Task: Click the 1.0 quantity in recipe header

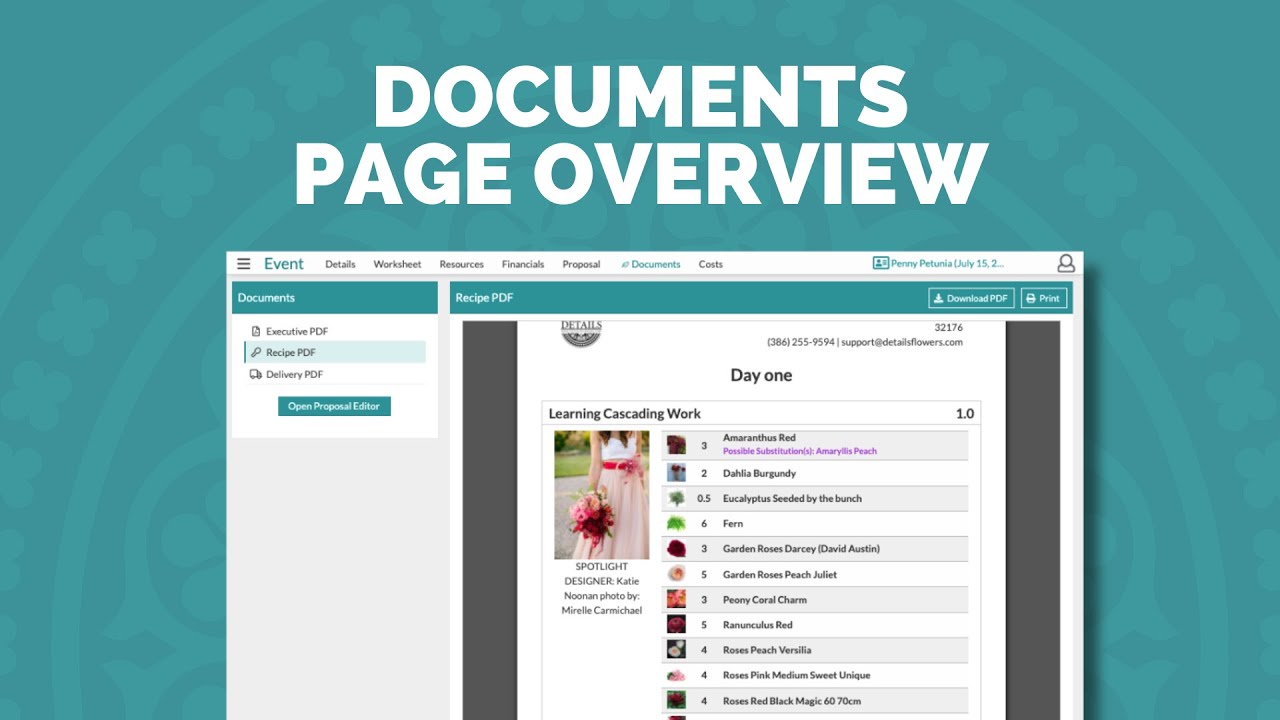Action: pyautogui.click(x=964, y=413)
